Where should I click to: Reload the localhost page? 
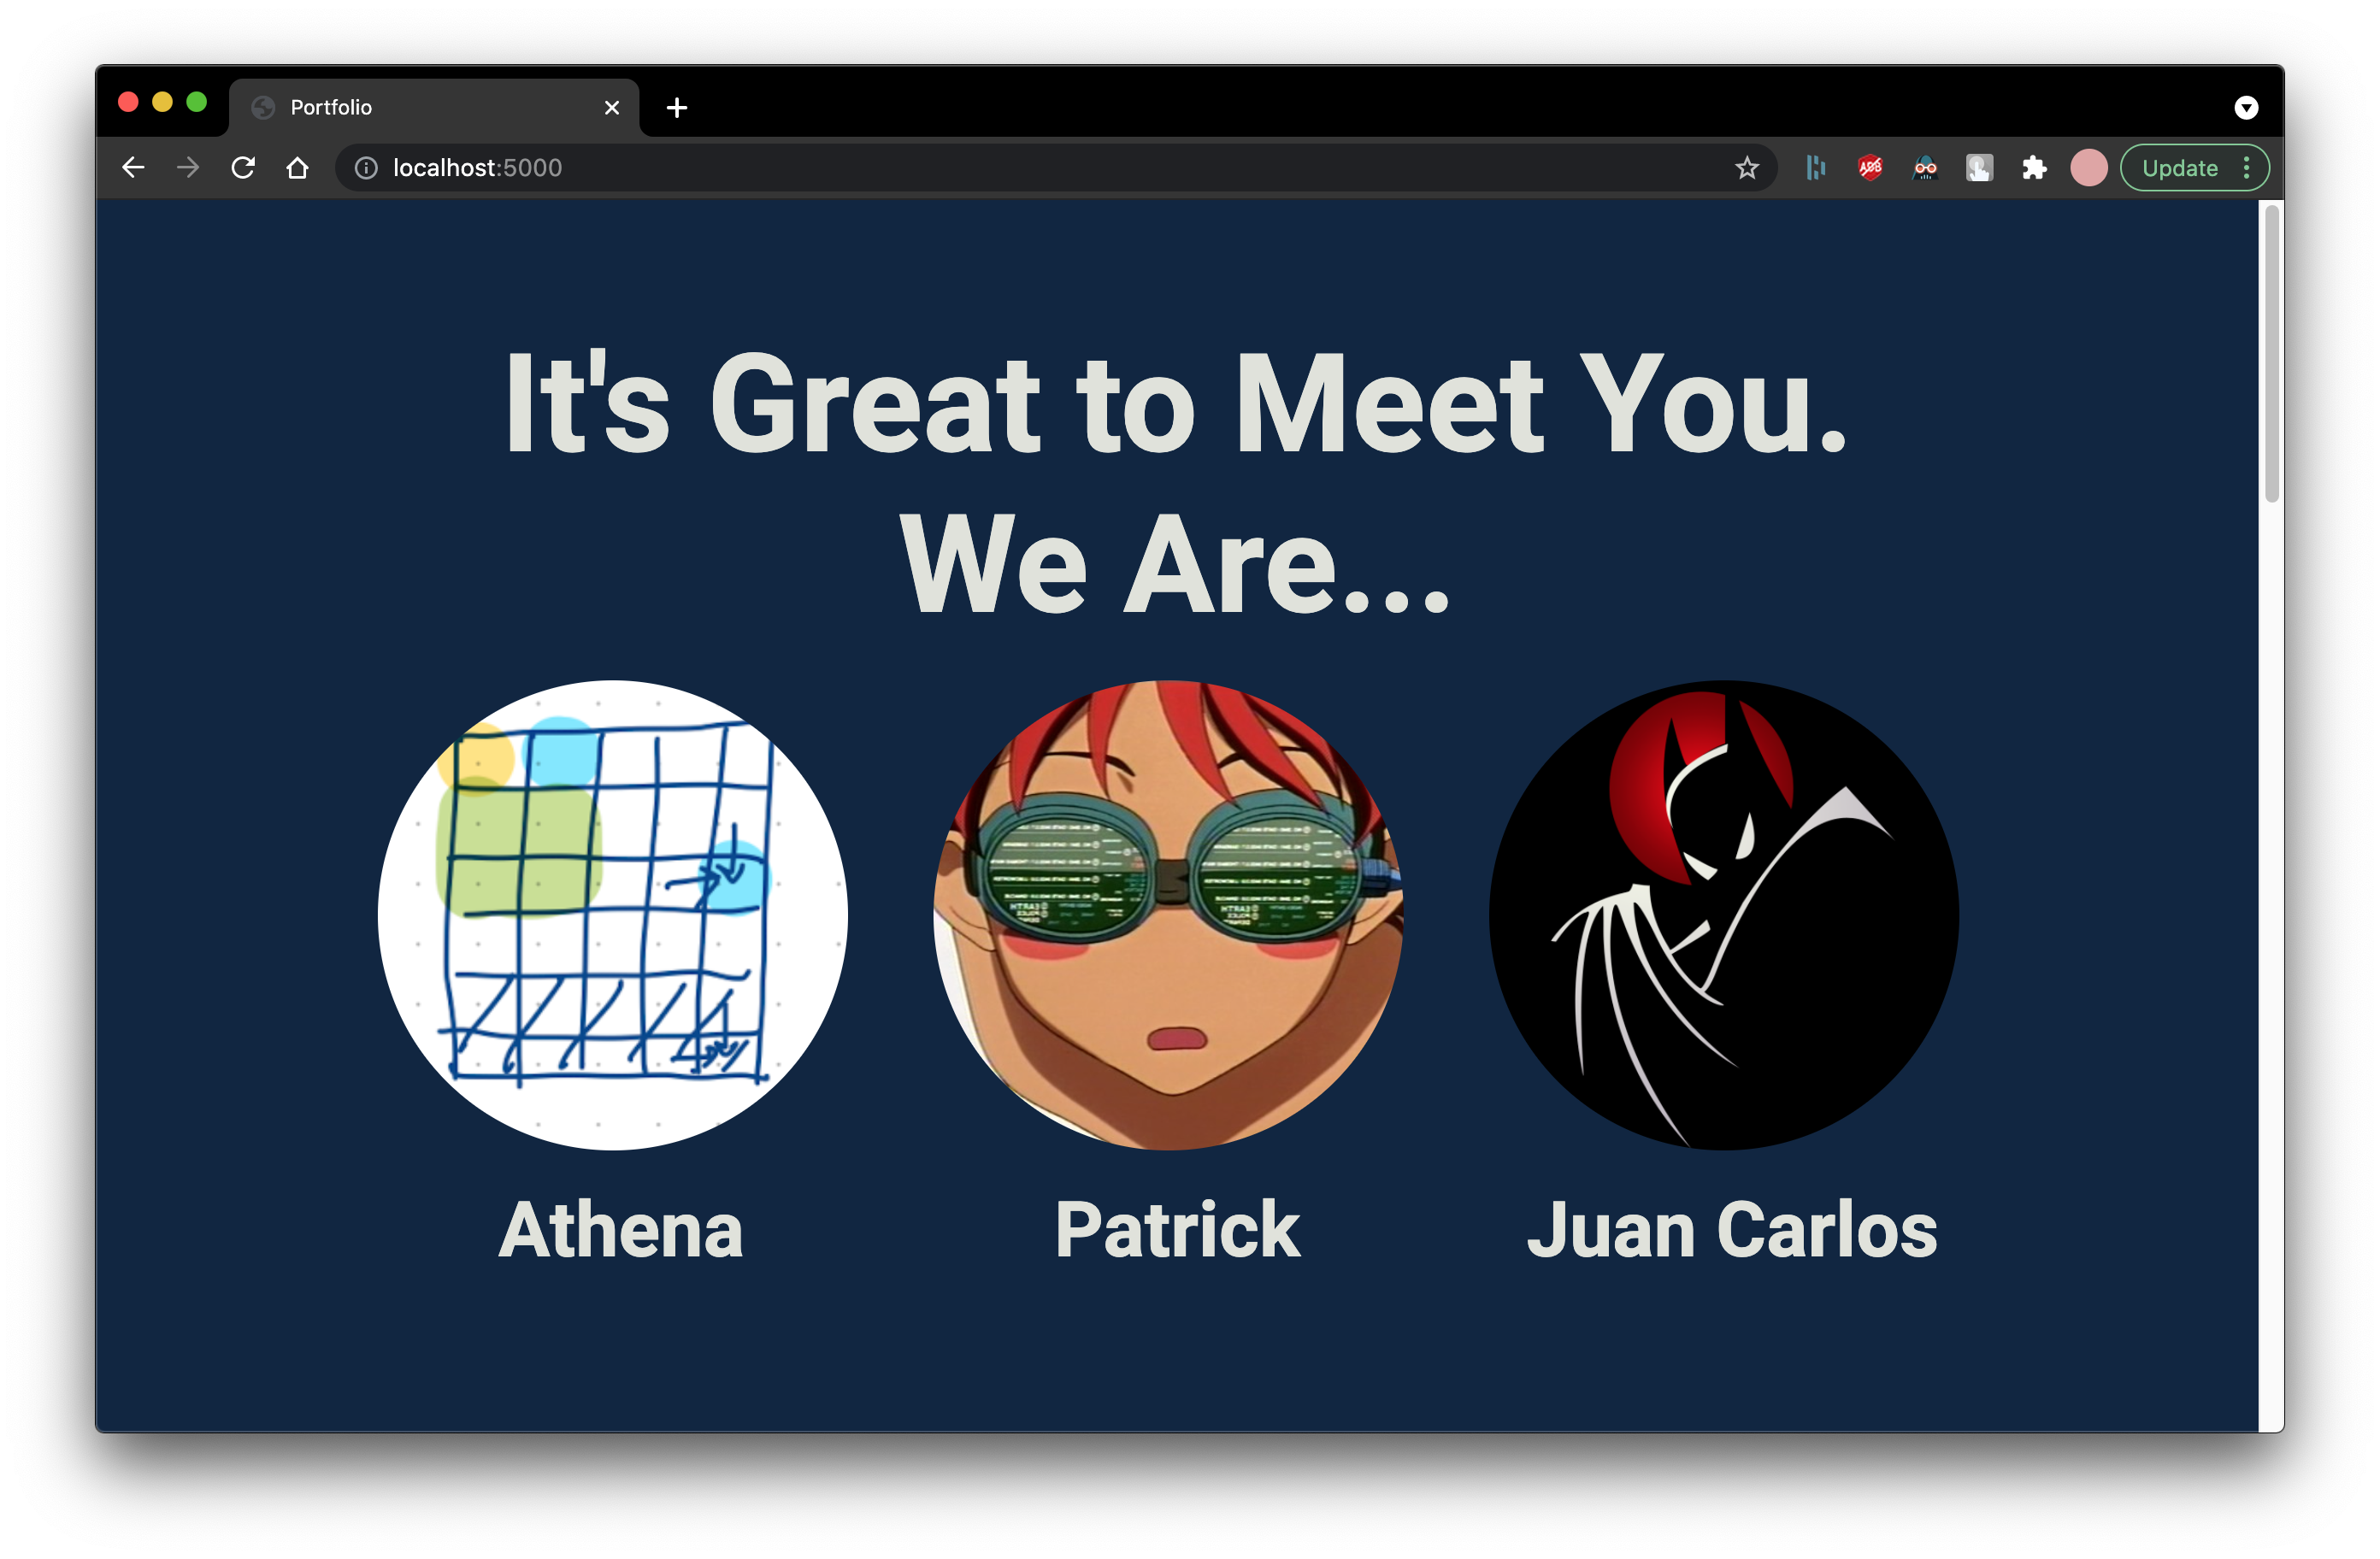pyautogui.click(x=243, y=168)
